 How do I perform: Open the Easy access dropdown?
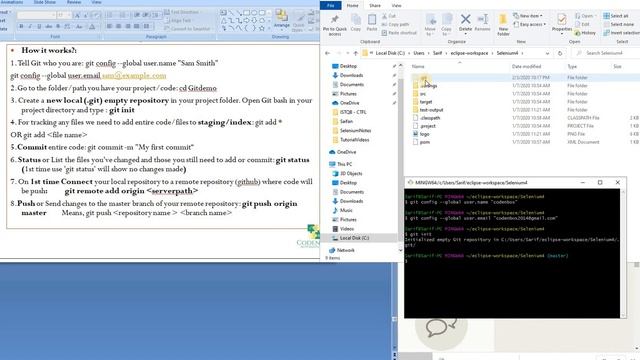tap(530, 24)
